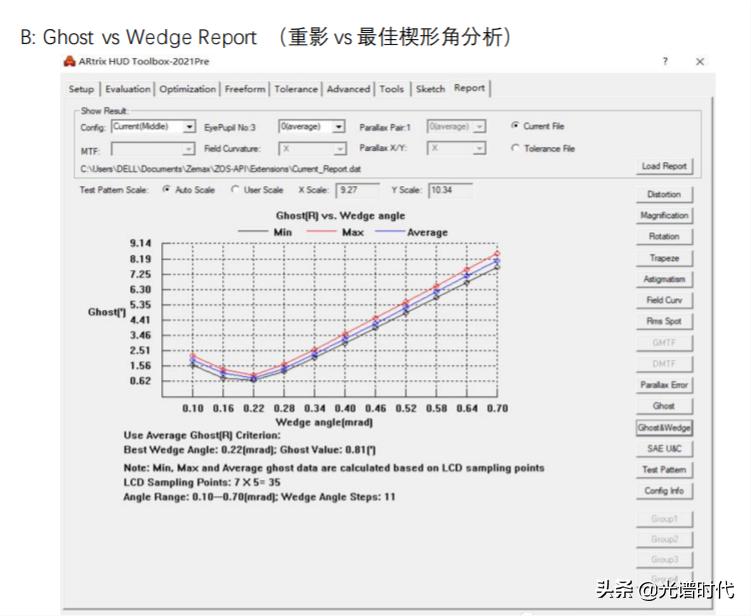
Task: Choose the Tolerance File radio button
Action: point(515,148)
